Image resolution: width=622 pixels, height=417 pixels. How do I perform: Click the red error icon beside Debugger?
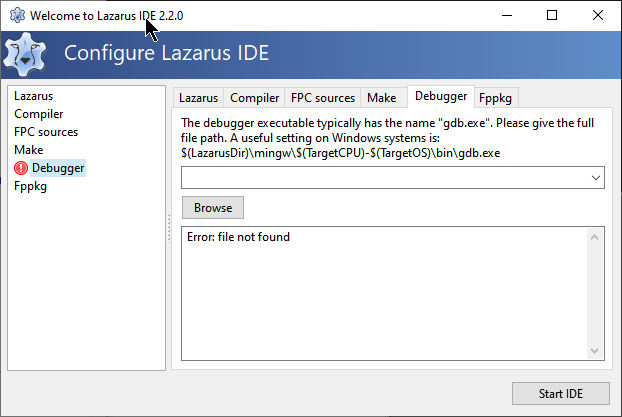(x=21, y=168)
